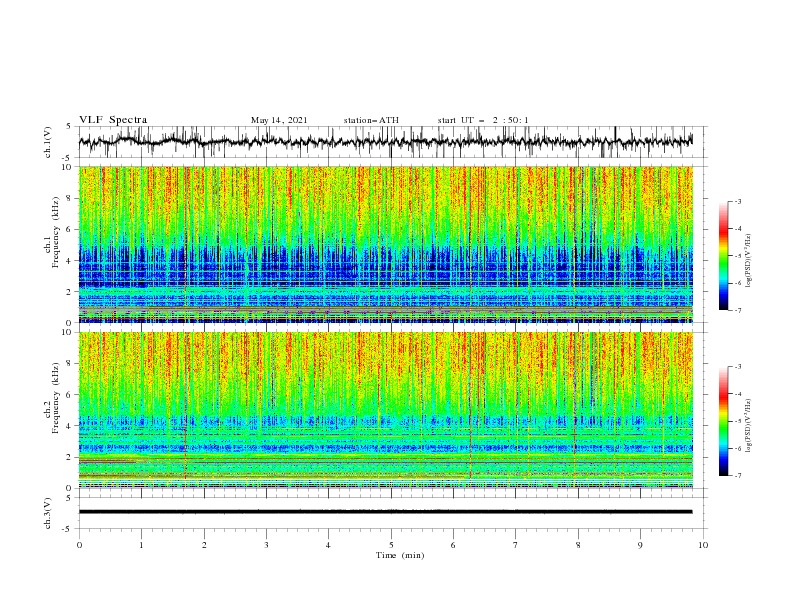Click the time axis tick labeled 10
Screen dimensions: 792x612
tap(703, 545)
